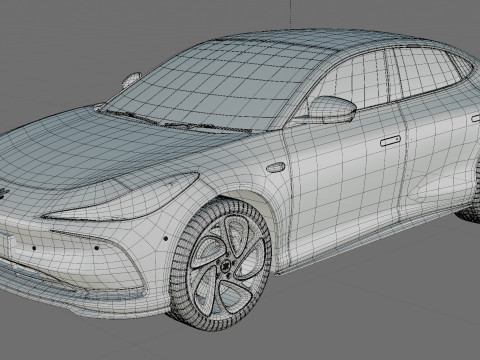
Task: Select the small far-side mirror beyond the windshield
Action: tap(132, 80)
